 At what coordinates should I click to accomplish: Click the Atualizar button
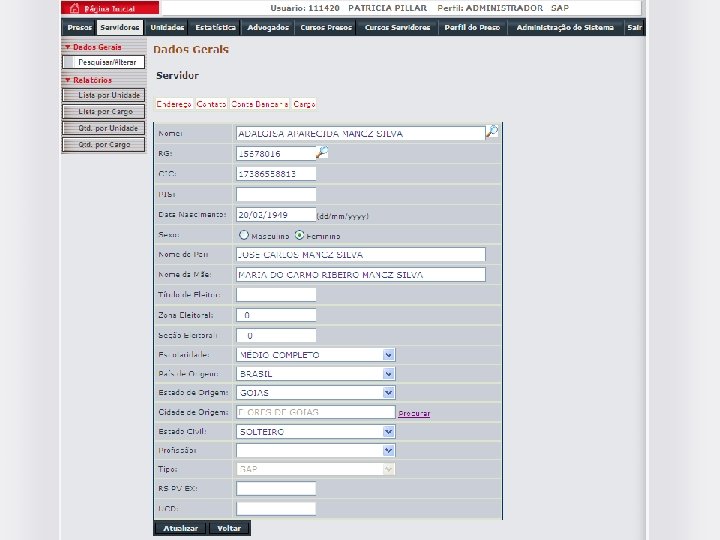coord(180,528)
